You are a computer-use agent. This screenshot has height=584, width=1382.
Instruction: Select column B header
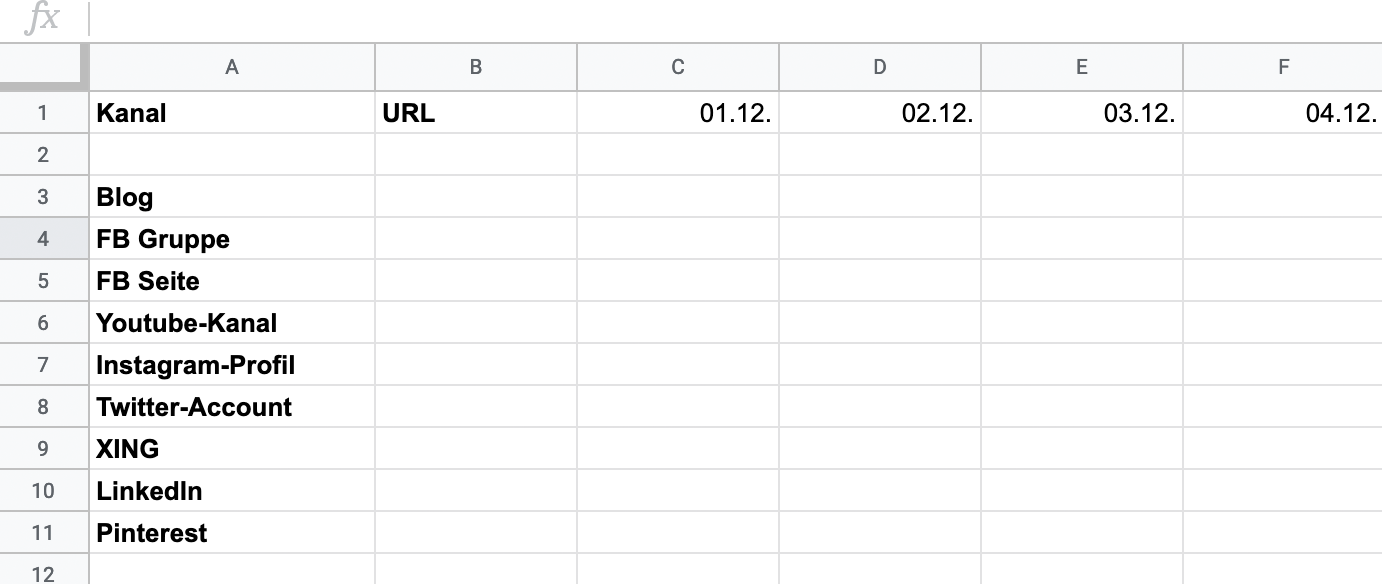(476, 67)
